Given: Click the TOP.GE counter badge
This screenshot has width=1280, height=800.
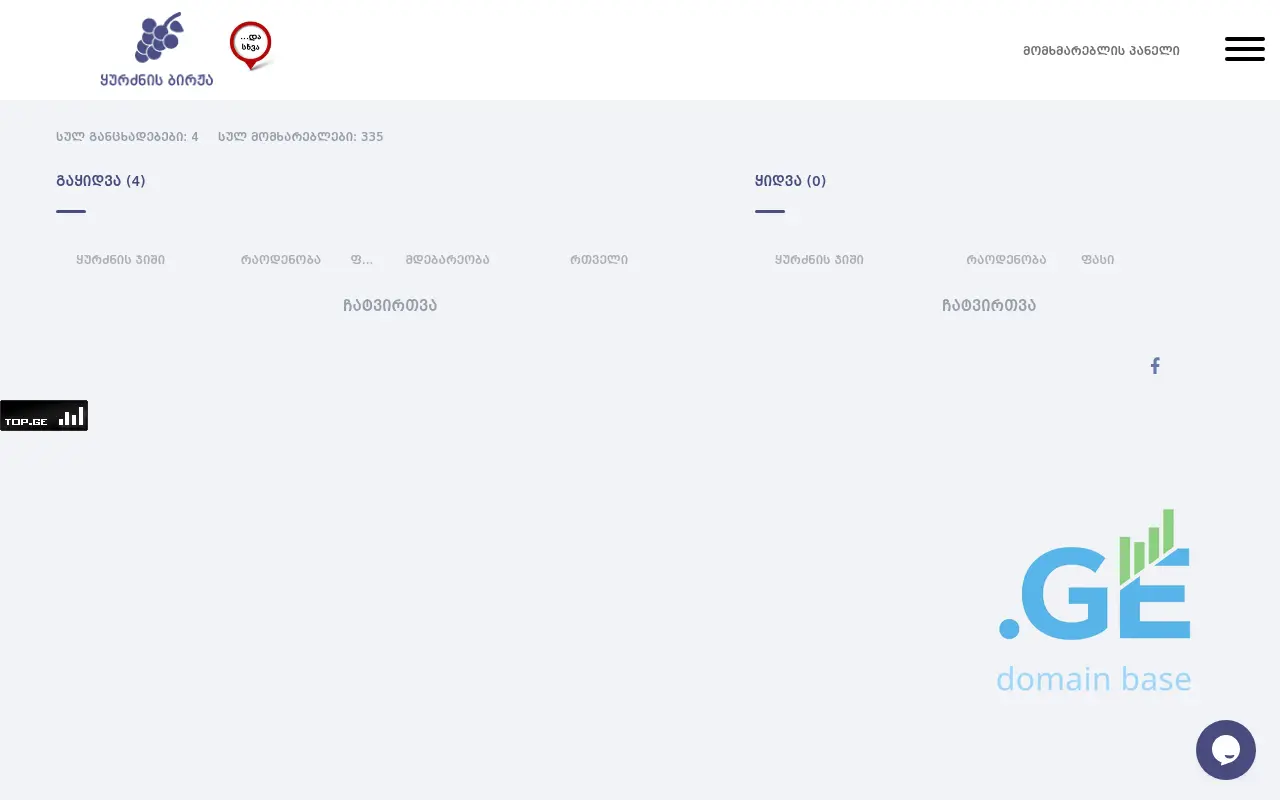Looking at the screenshot, I should (44, 416).
